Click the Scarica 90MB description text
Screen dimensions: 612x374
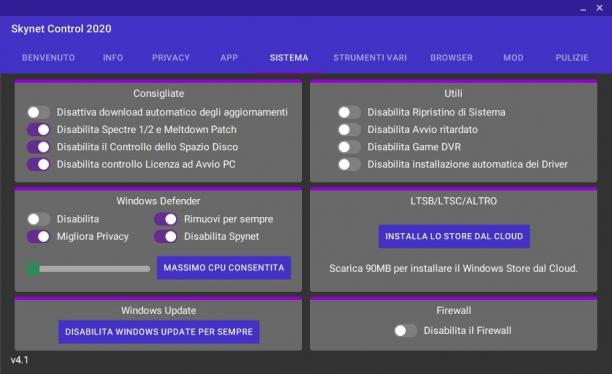coord(454,269)
